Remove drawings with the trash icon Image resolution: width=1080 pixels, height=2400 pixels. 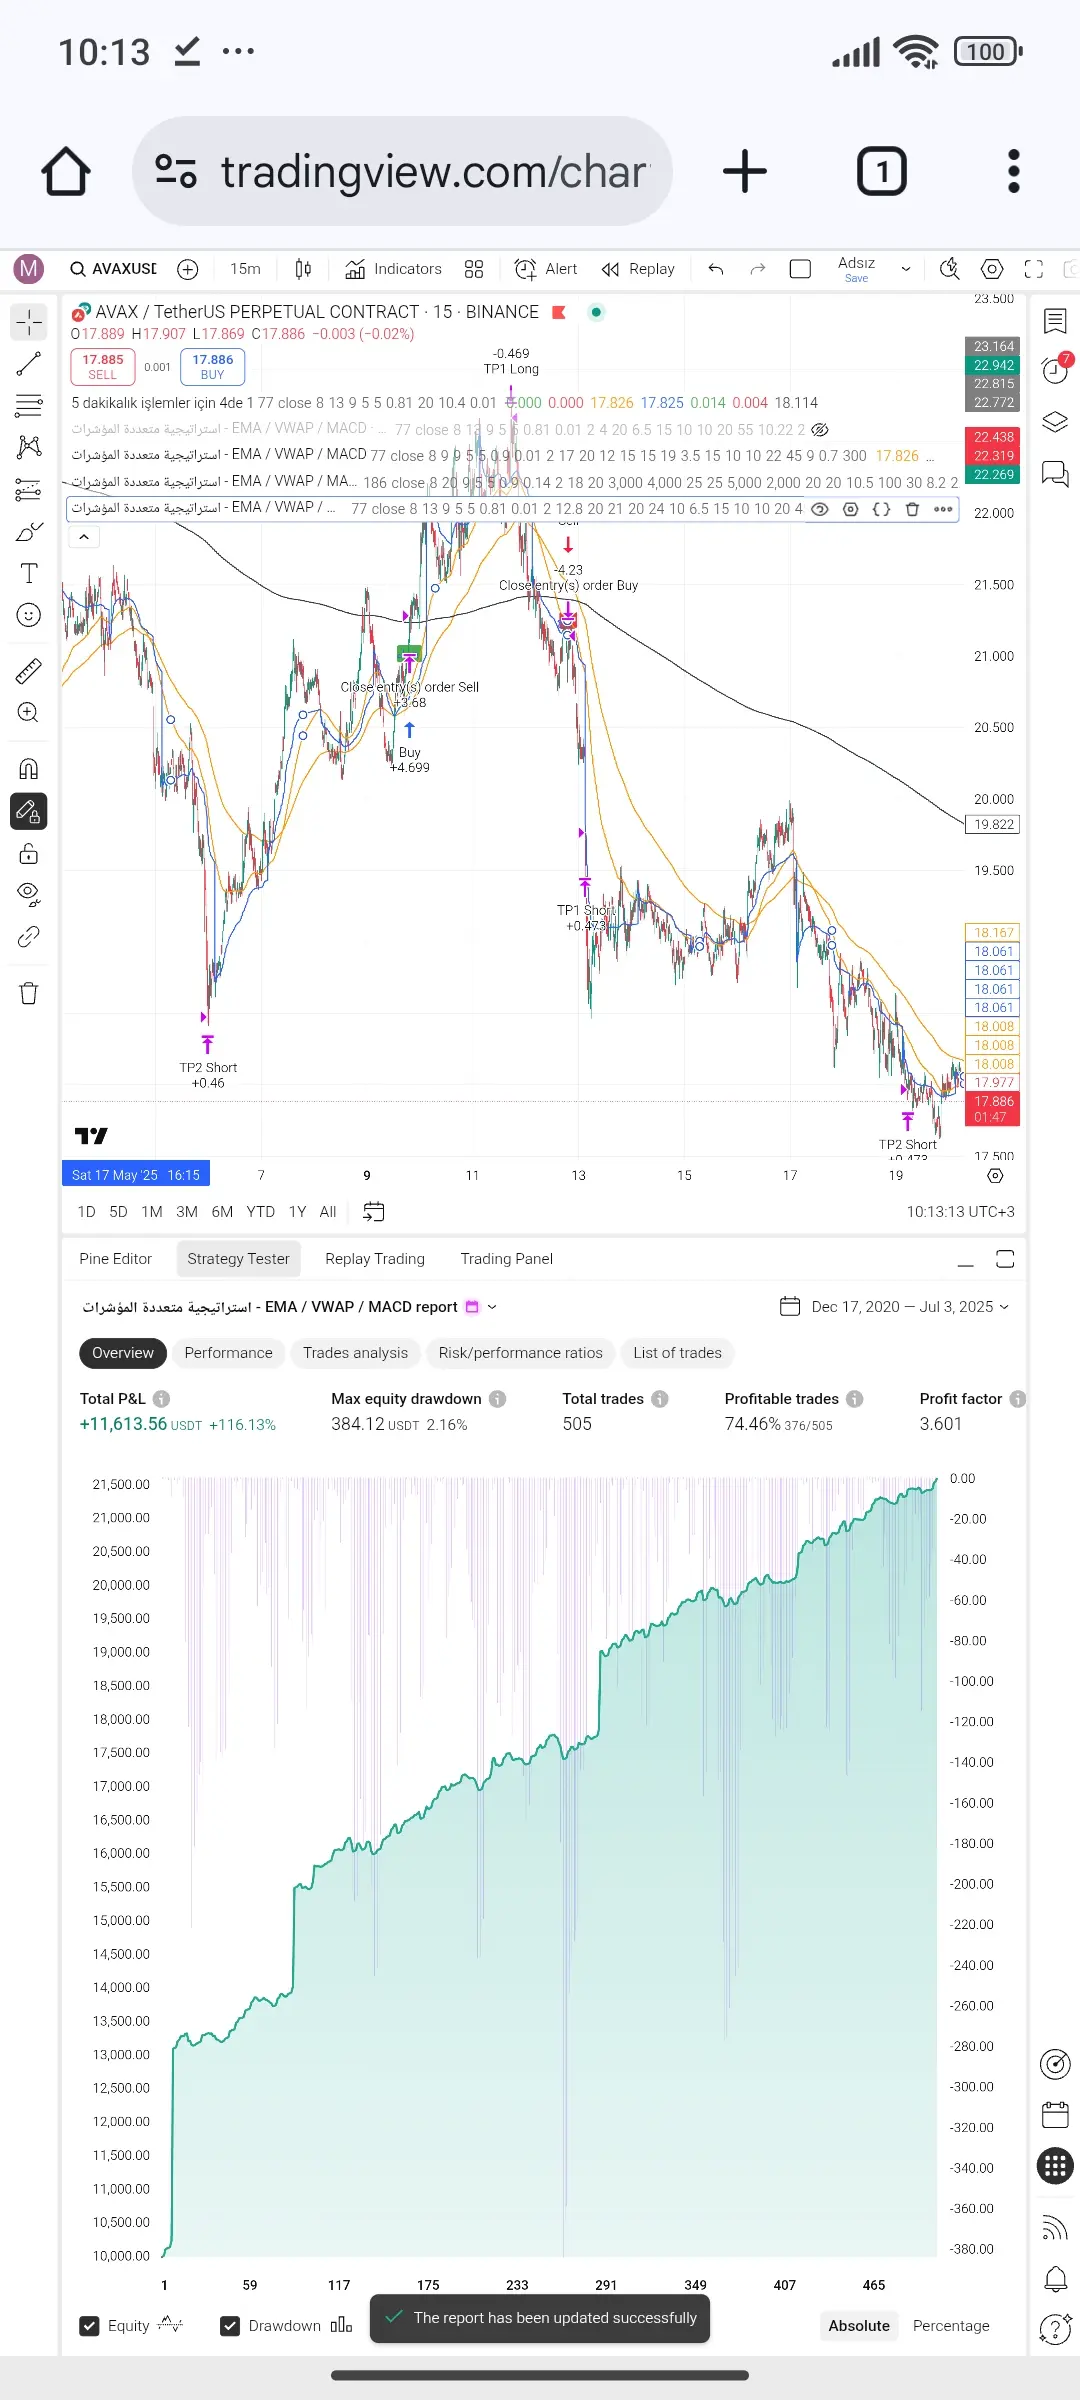coord(29,993)
